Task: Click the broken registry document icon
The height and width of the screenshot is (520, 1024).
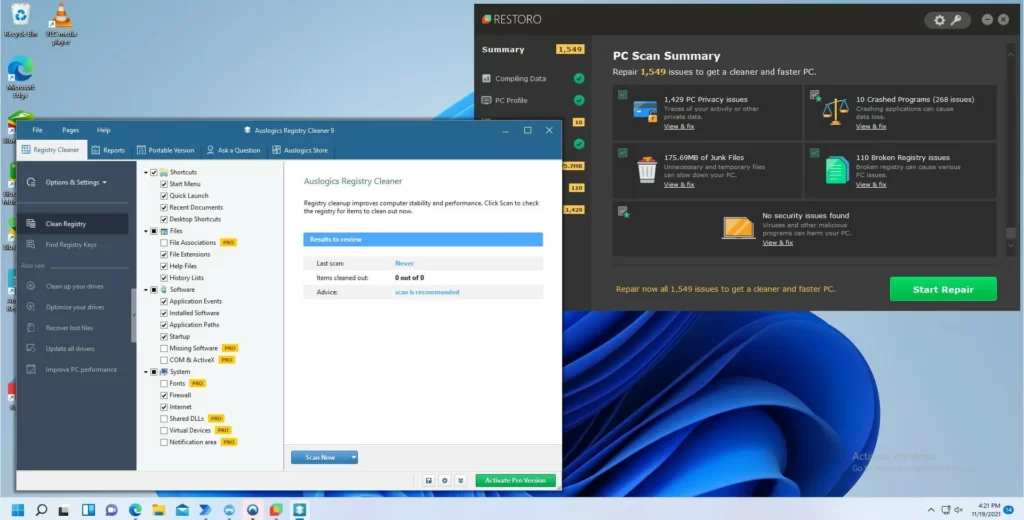Action: pyautogui.click(x=836, y=170)
